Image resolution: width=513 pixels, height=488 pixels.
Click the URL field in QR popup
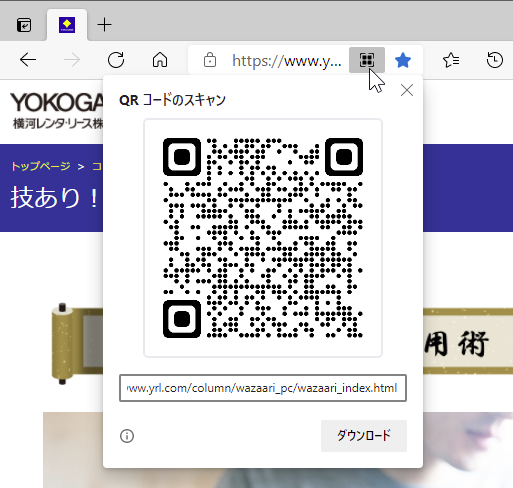tap(263, 388)
